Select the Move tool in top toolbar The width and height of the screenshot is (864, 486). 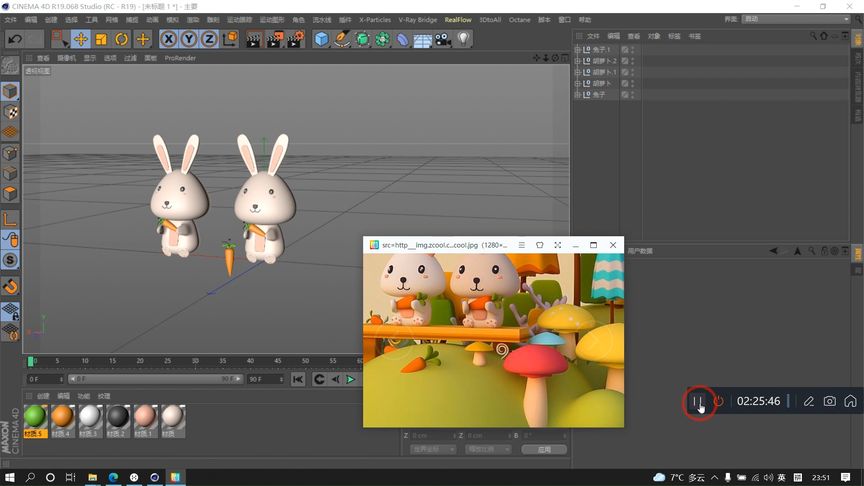point(81,39)
